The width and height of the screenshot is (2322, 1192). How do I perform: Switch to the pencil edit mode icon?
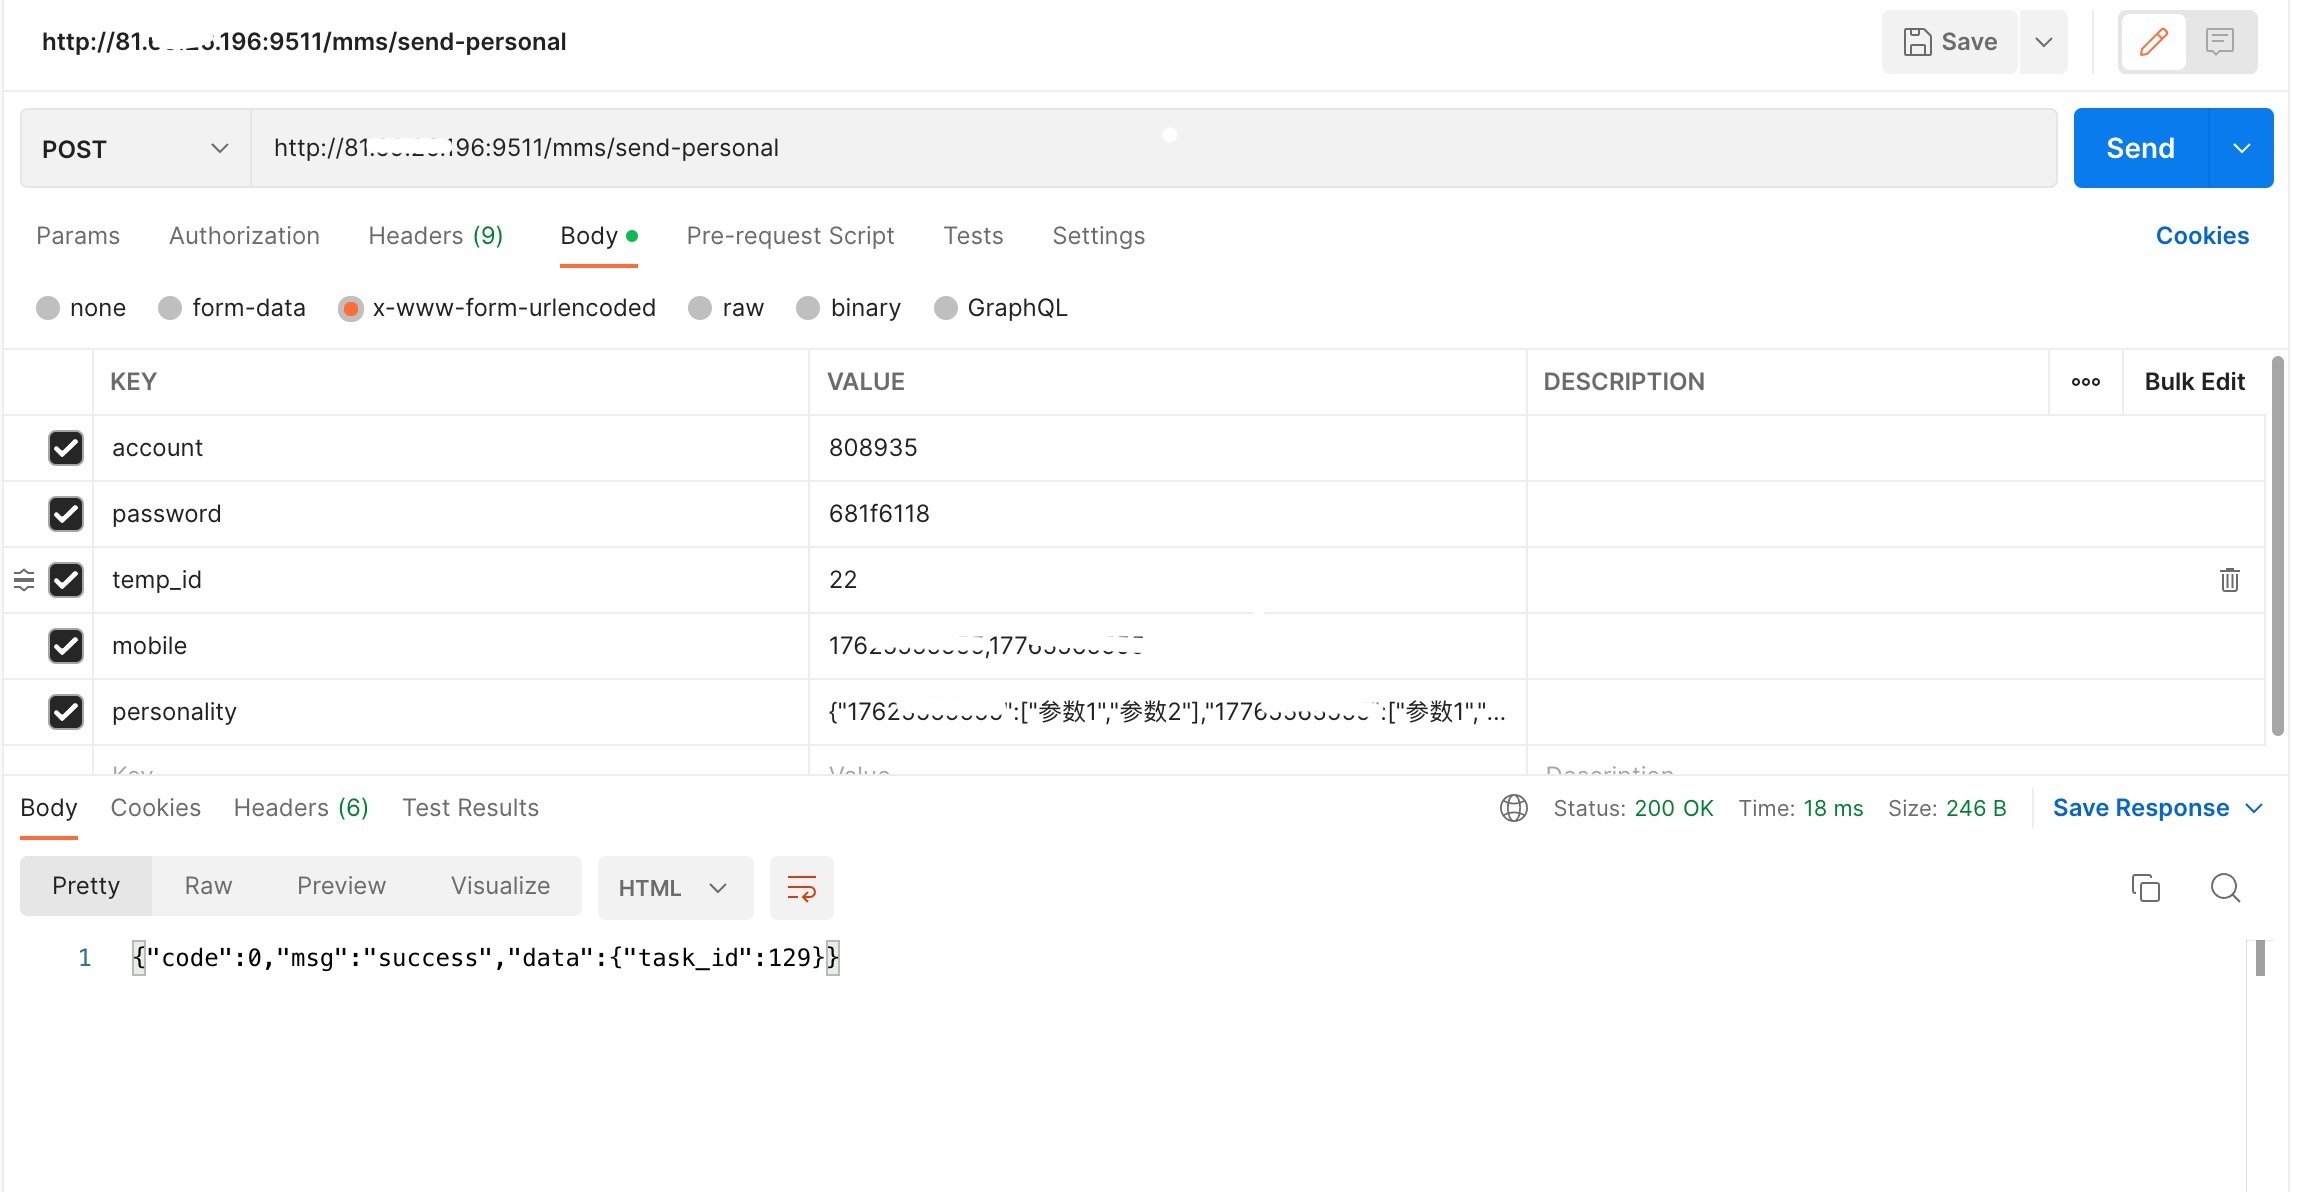coord(2153,42)
